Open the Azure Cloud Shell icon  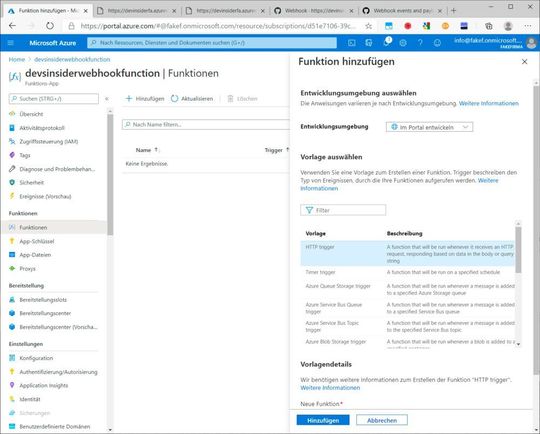point(352,43)
